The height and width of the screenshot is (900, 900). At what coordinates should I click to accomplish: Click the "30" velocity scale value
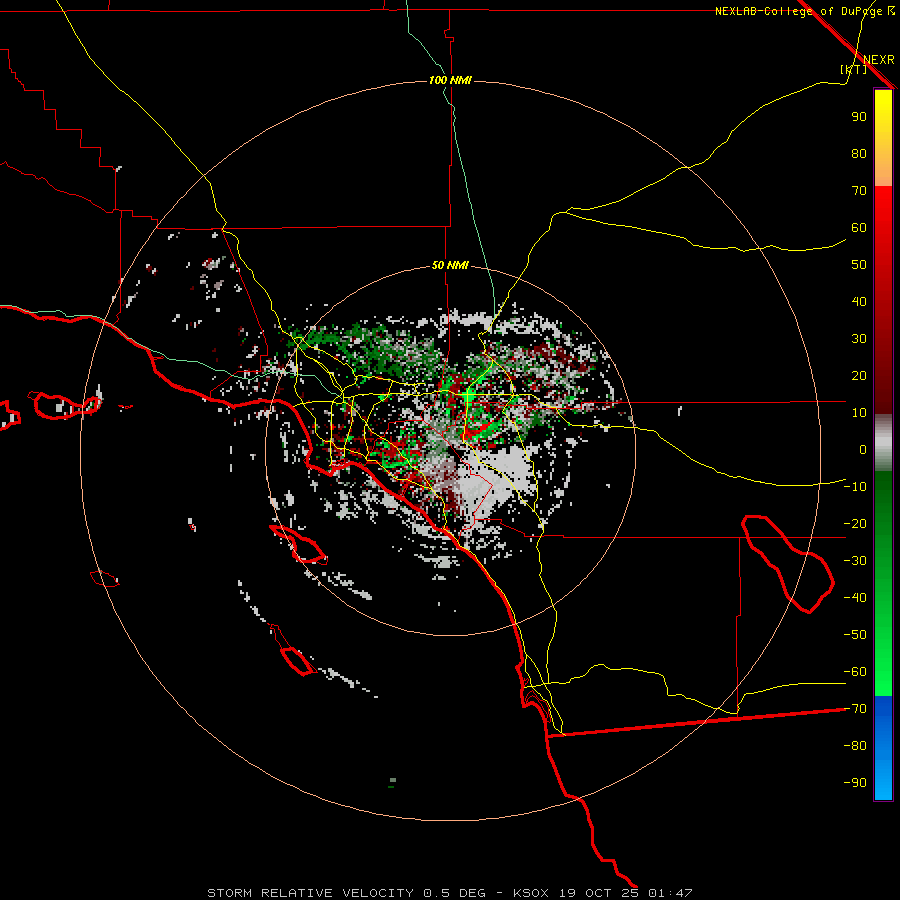(x=859, y=339)
